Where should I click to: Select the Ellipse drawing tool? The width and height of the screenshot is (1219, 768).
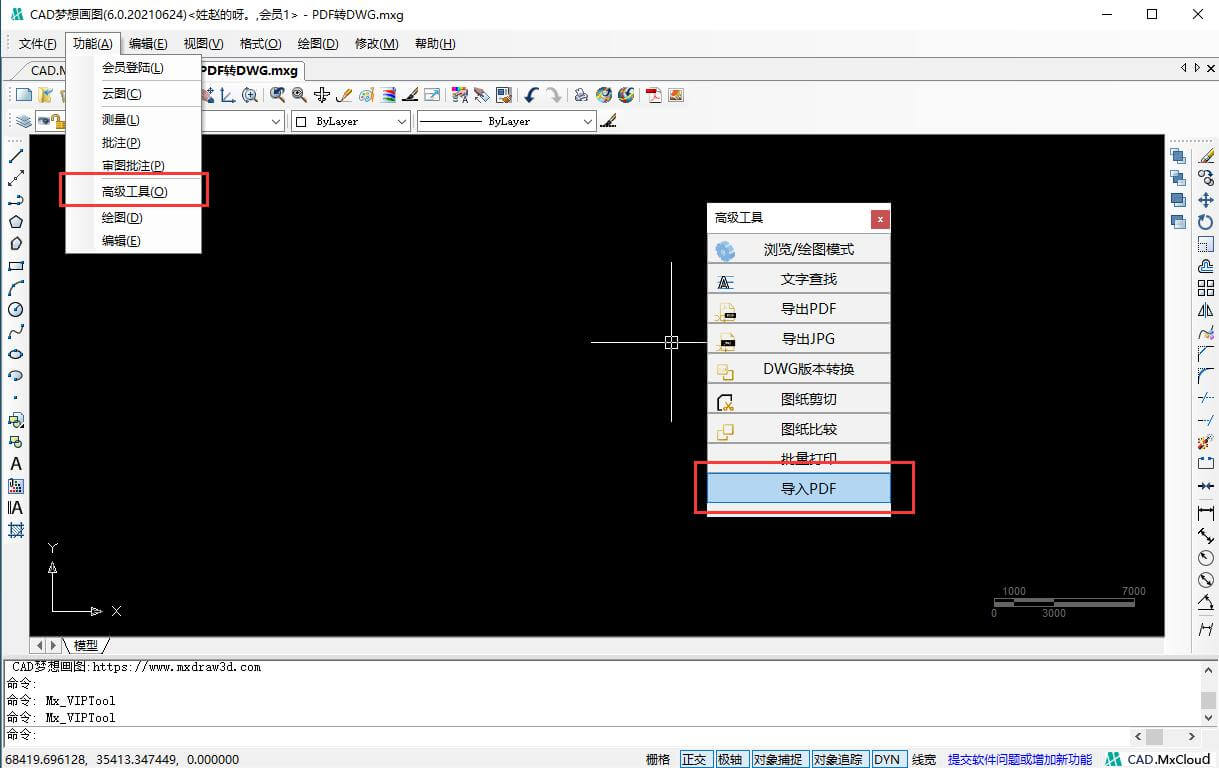[x=16, y=354]
